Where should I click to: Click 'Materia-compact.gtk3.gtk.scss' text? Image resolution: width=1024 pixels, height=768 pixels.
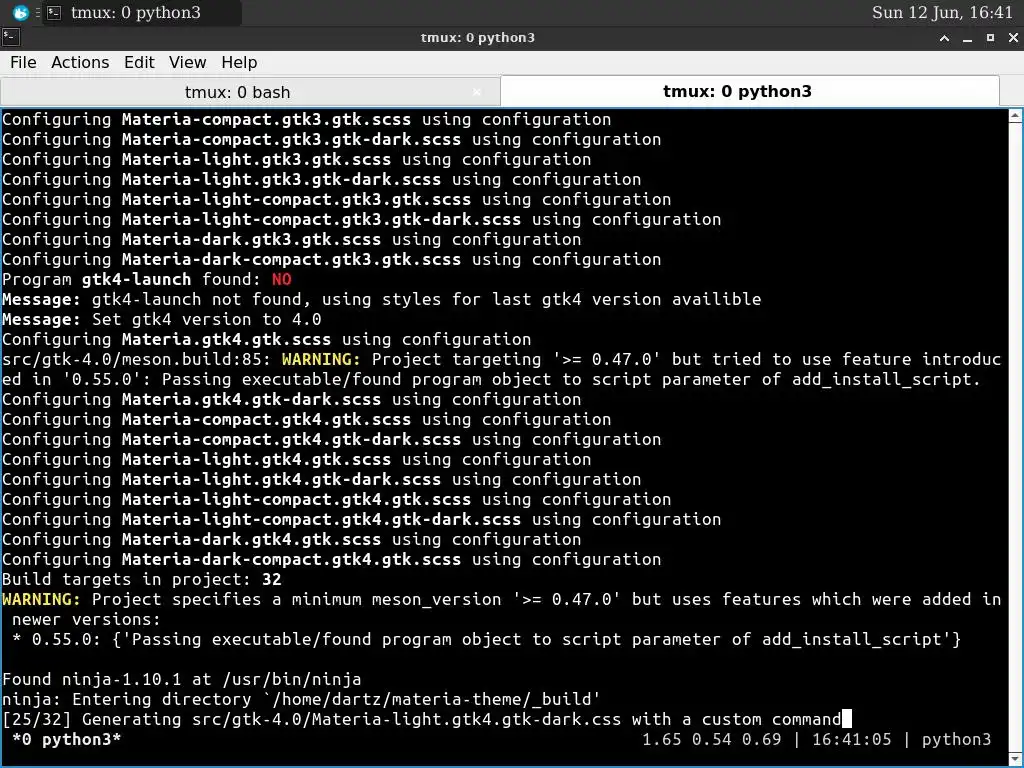[266, 120]
